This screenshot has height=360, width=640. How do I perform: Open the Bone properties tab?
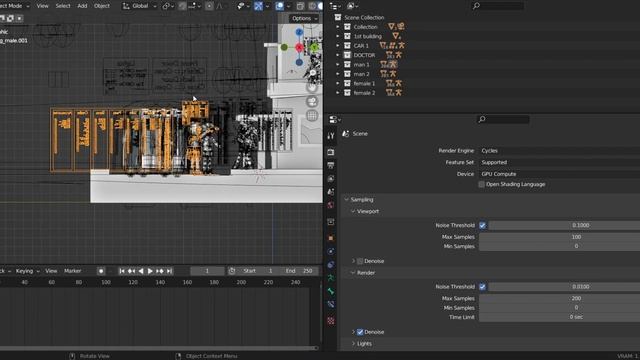tap(331, 291)
